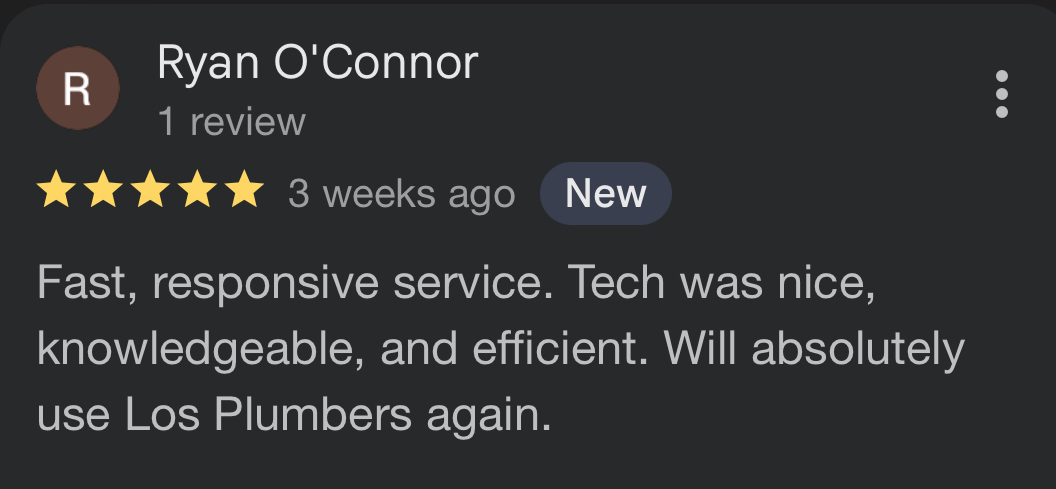The height and width of the screenshot is (489, 1056).
Task: Select the third rating star
Action: click(x=150, y=192)
